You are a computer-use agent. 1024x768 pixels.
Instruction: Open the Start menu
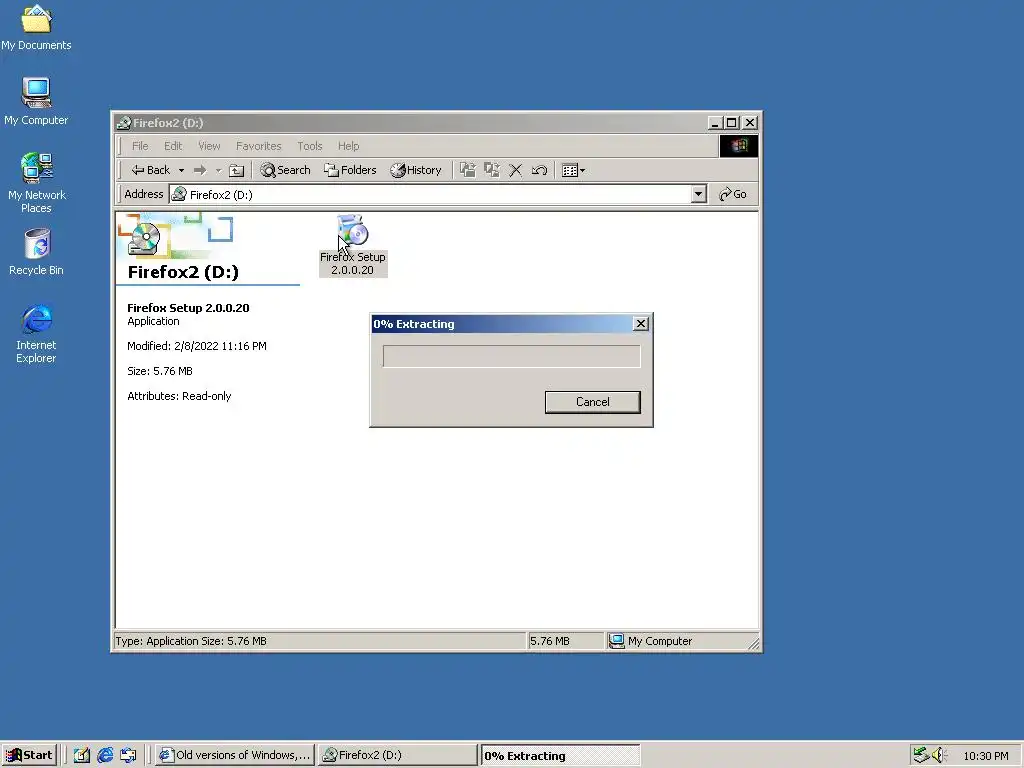pos(29,755)
